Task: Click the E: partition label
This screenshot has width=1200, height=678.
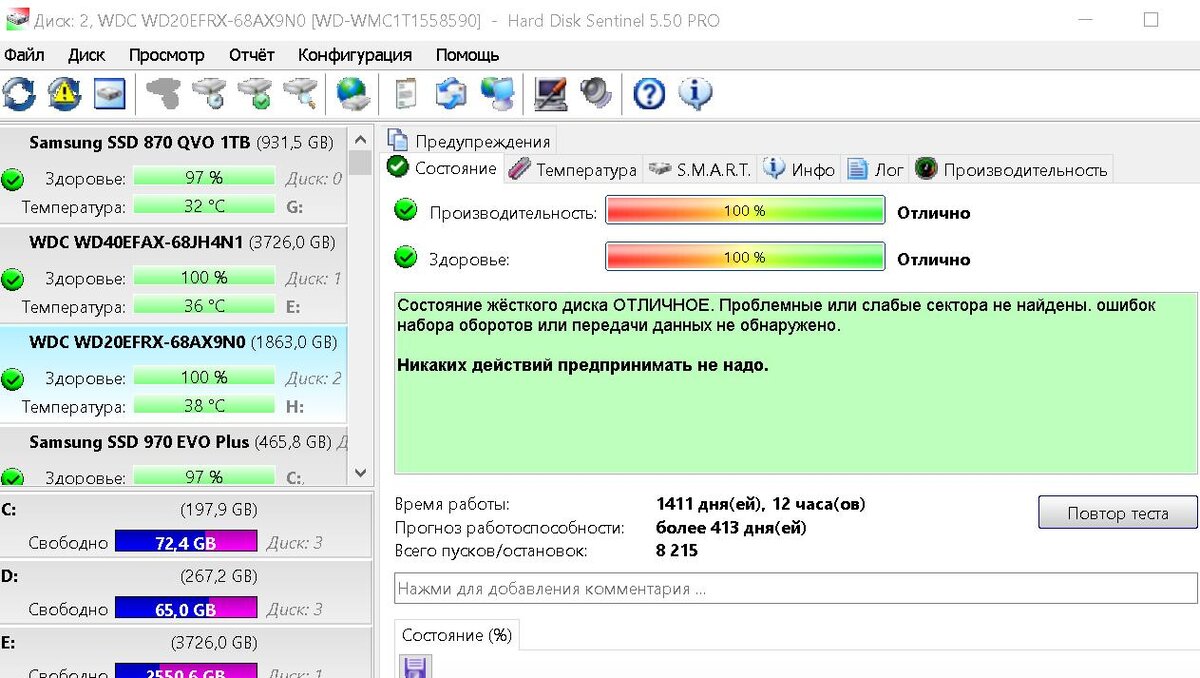Action: (x=9, y=642)
